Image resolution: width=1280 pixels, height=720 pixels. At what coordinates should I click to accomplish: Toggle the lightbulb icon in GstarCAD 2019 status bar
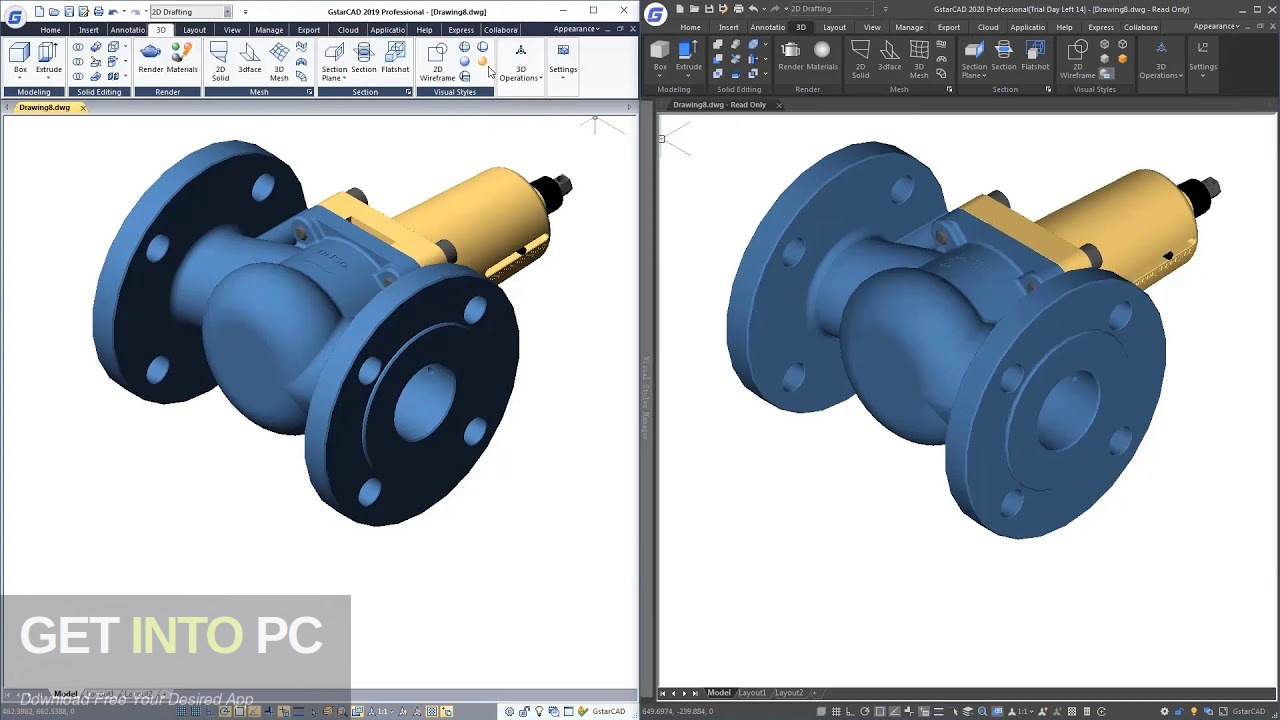click(x=539, y=711)
